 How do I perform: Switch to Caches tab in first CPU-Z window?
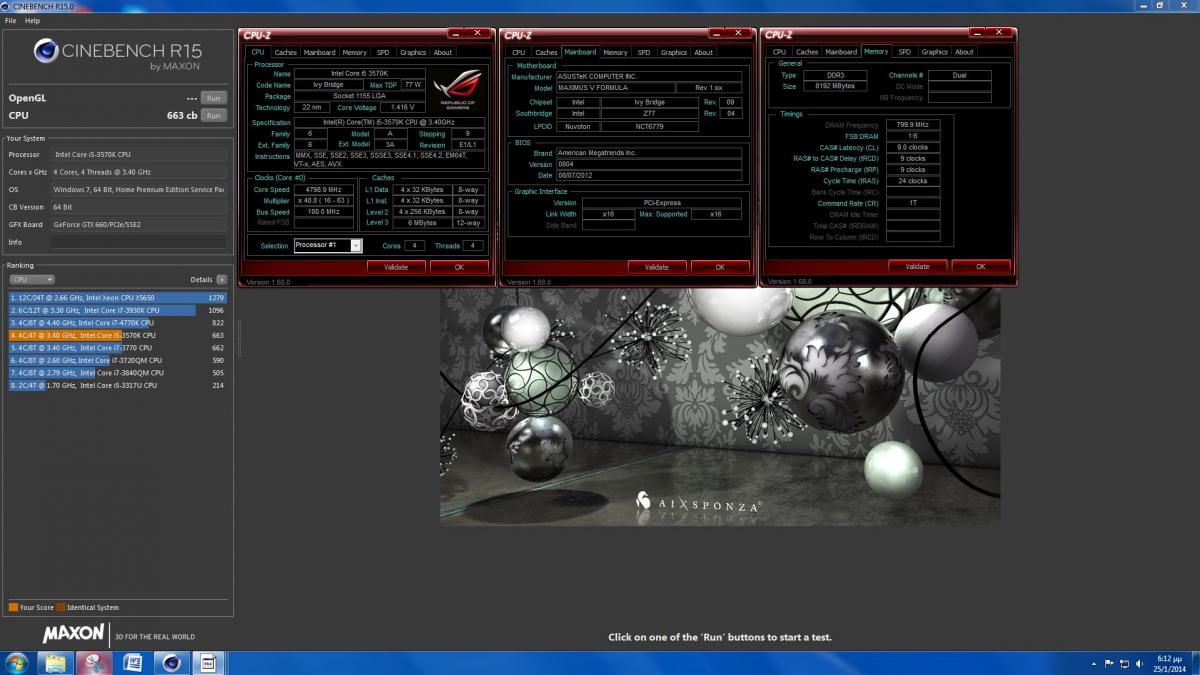point(286,52)
